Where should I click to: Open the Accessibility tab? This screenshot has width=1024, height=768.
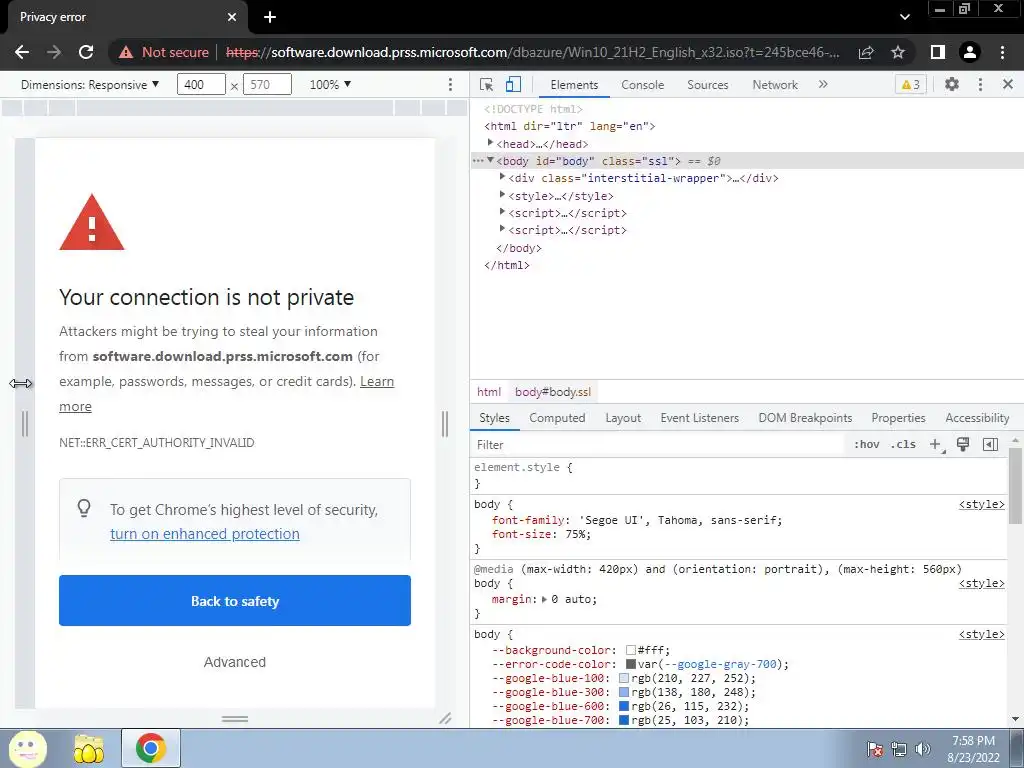click(977, 418)
